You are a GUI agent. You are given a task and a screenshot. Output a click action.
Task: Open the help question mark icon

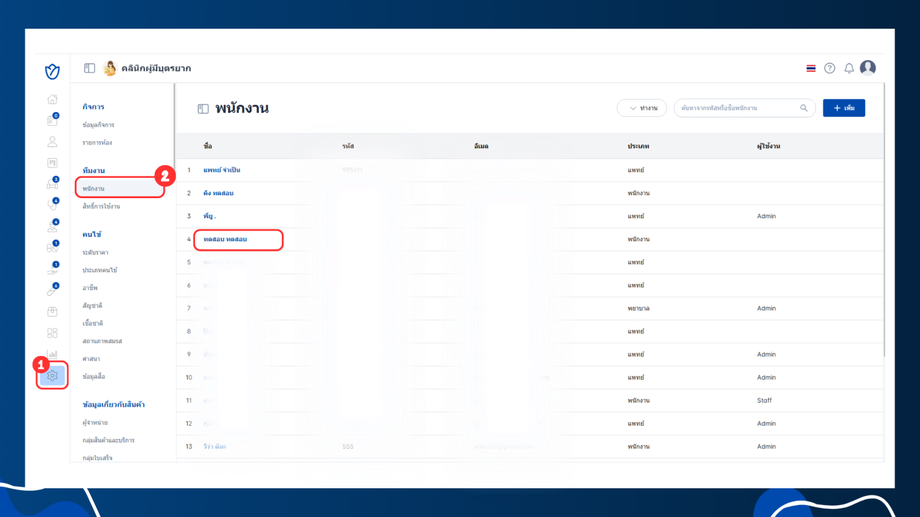pyautogui.click(x=830, y=69)
